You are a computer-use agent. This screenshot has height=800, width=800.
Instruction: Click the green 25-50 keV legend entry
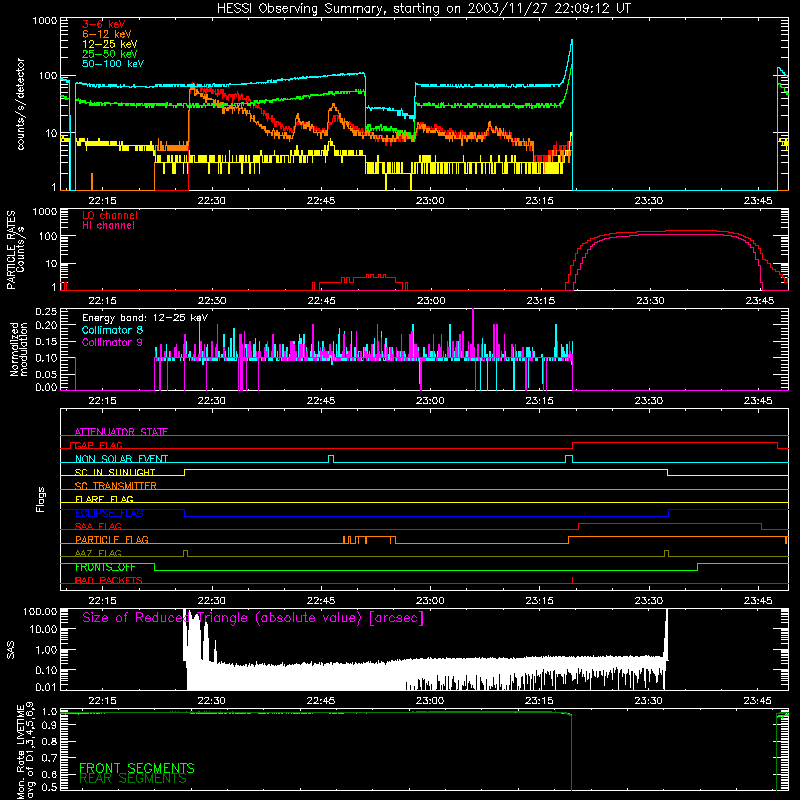pyautogui.click(x=110, y=54)
